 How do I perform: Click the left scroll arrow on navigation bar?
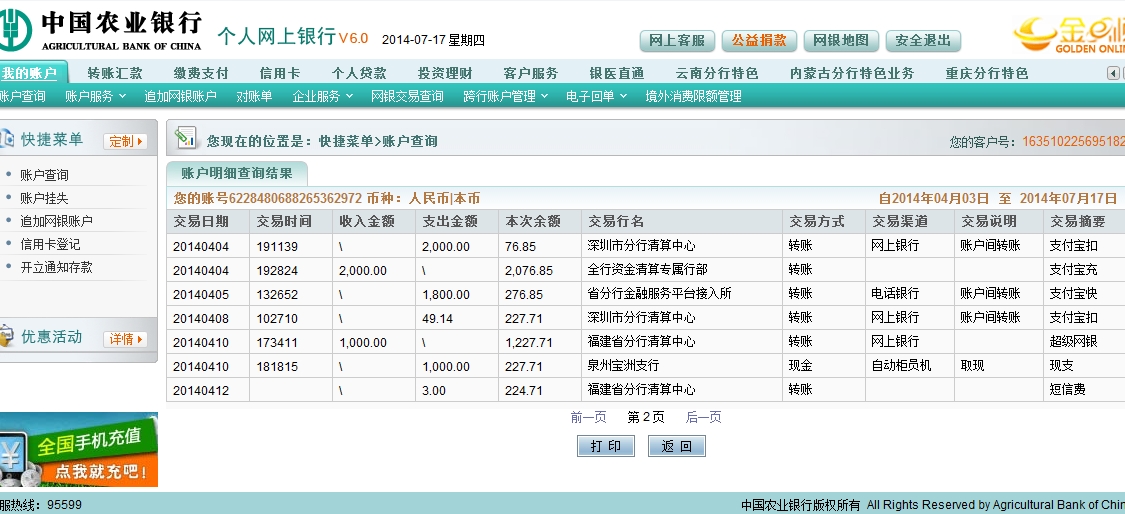pos(1113,73)
